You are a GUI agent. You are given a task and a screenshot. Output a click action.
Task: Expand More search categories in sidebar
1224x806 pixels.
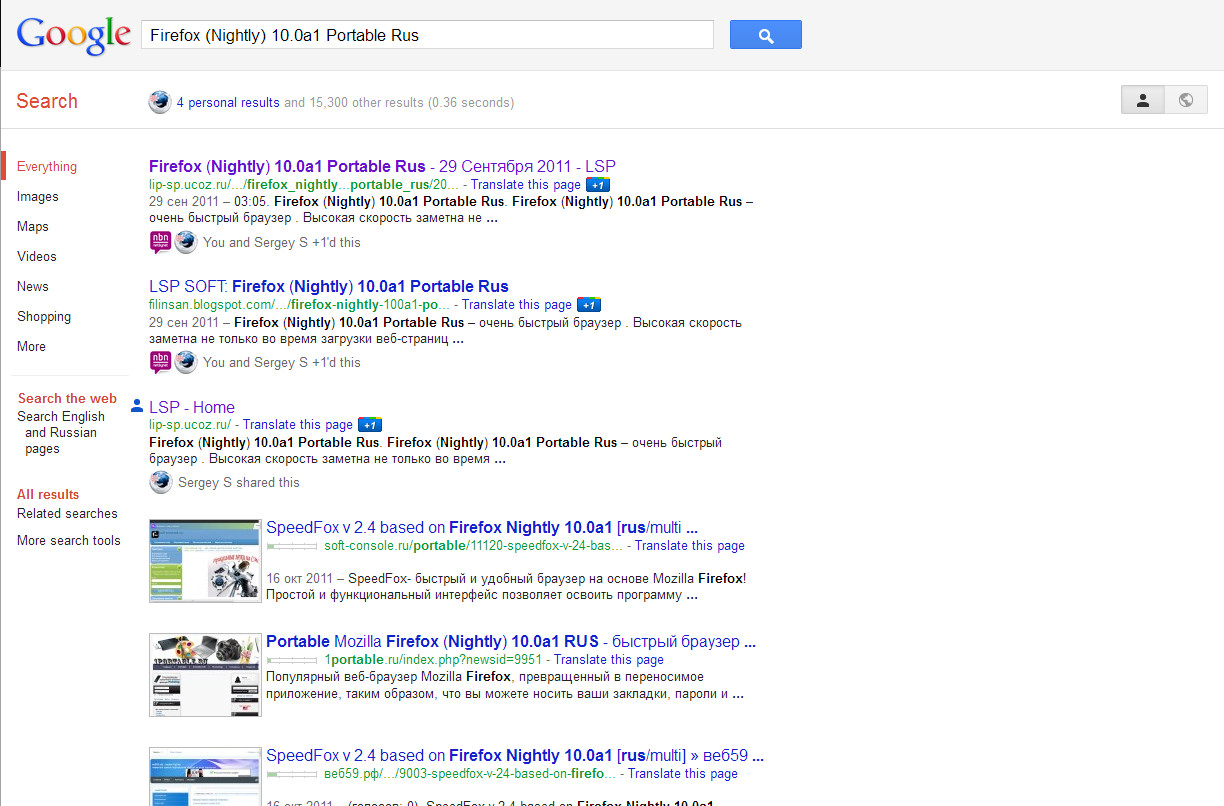(x=31, y=347)
